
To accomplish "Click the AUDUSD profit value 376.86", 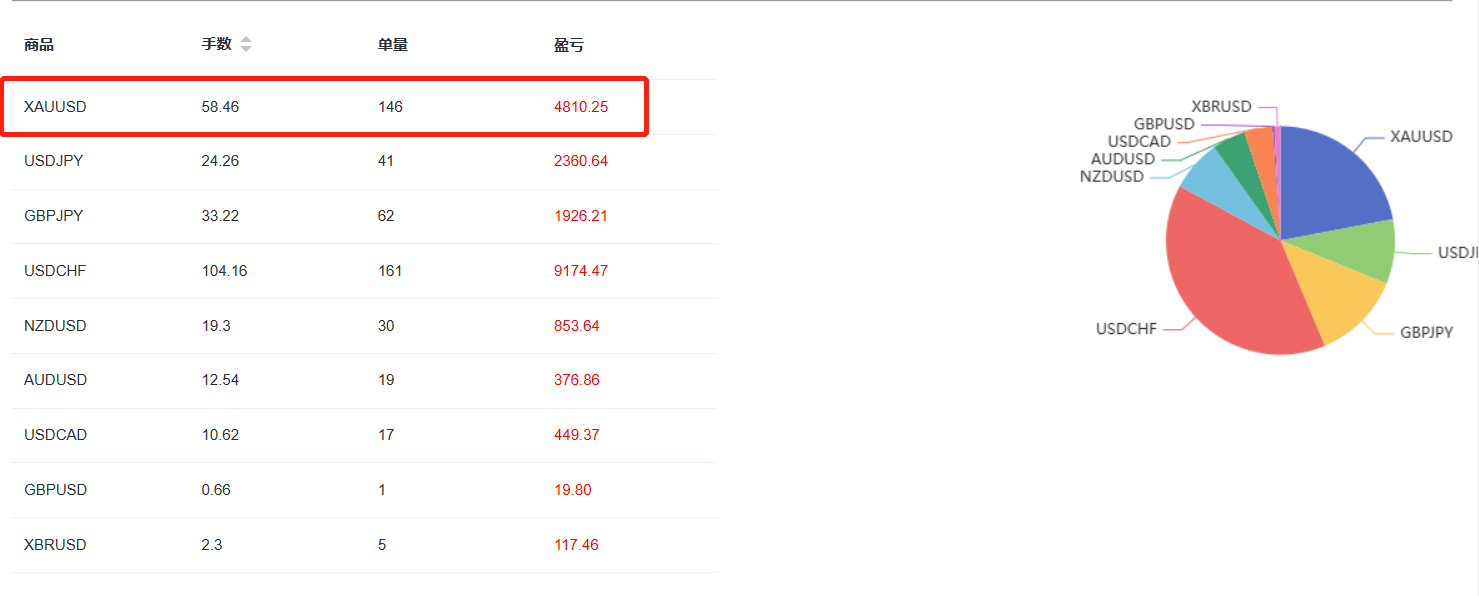I will (577, 380).
